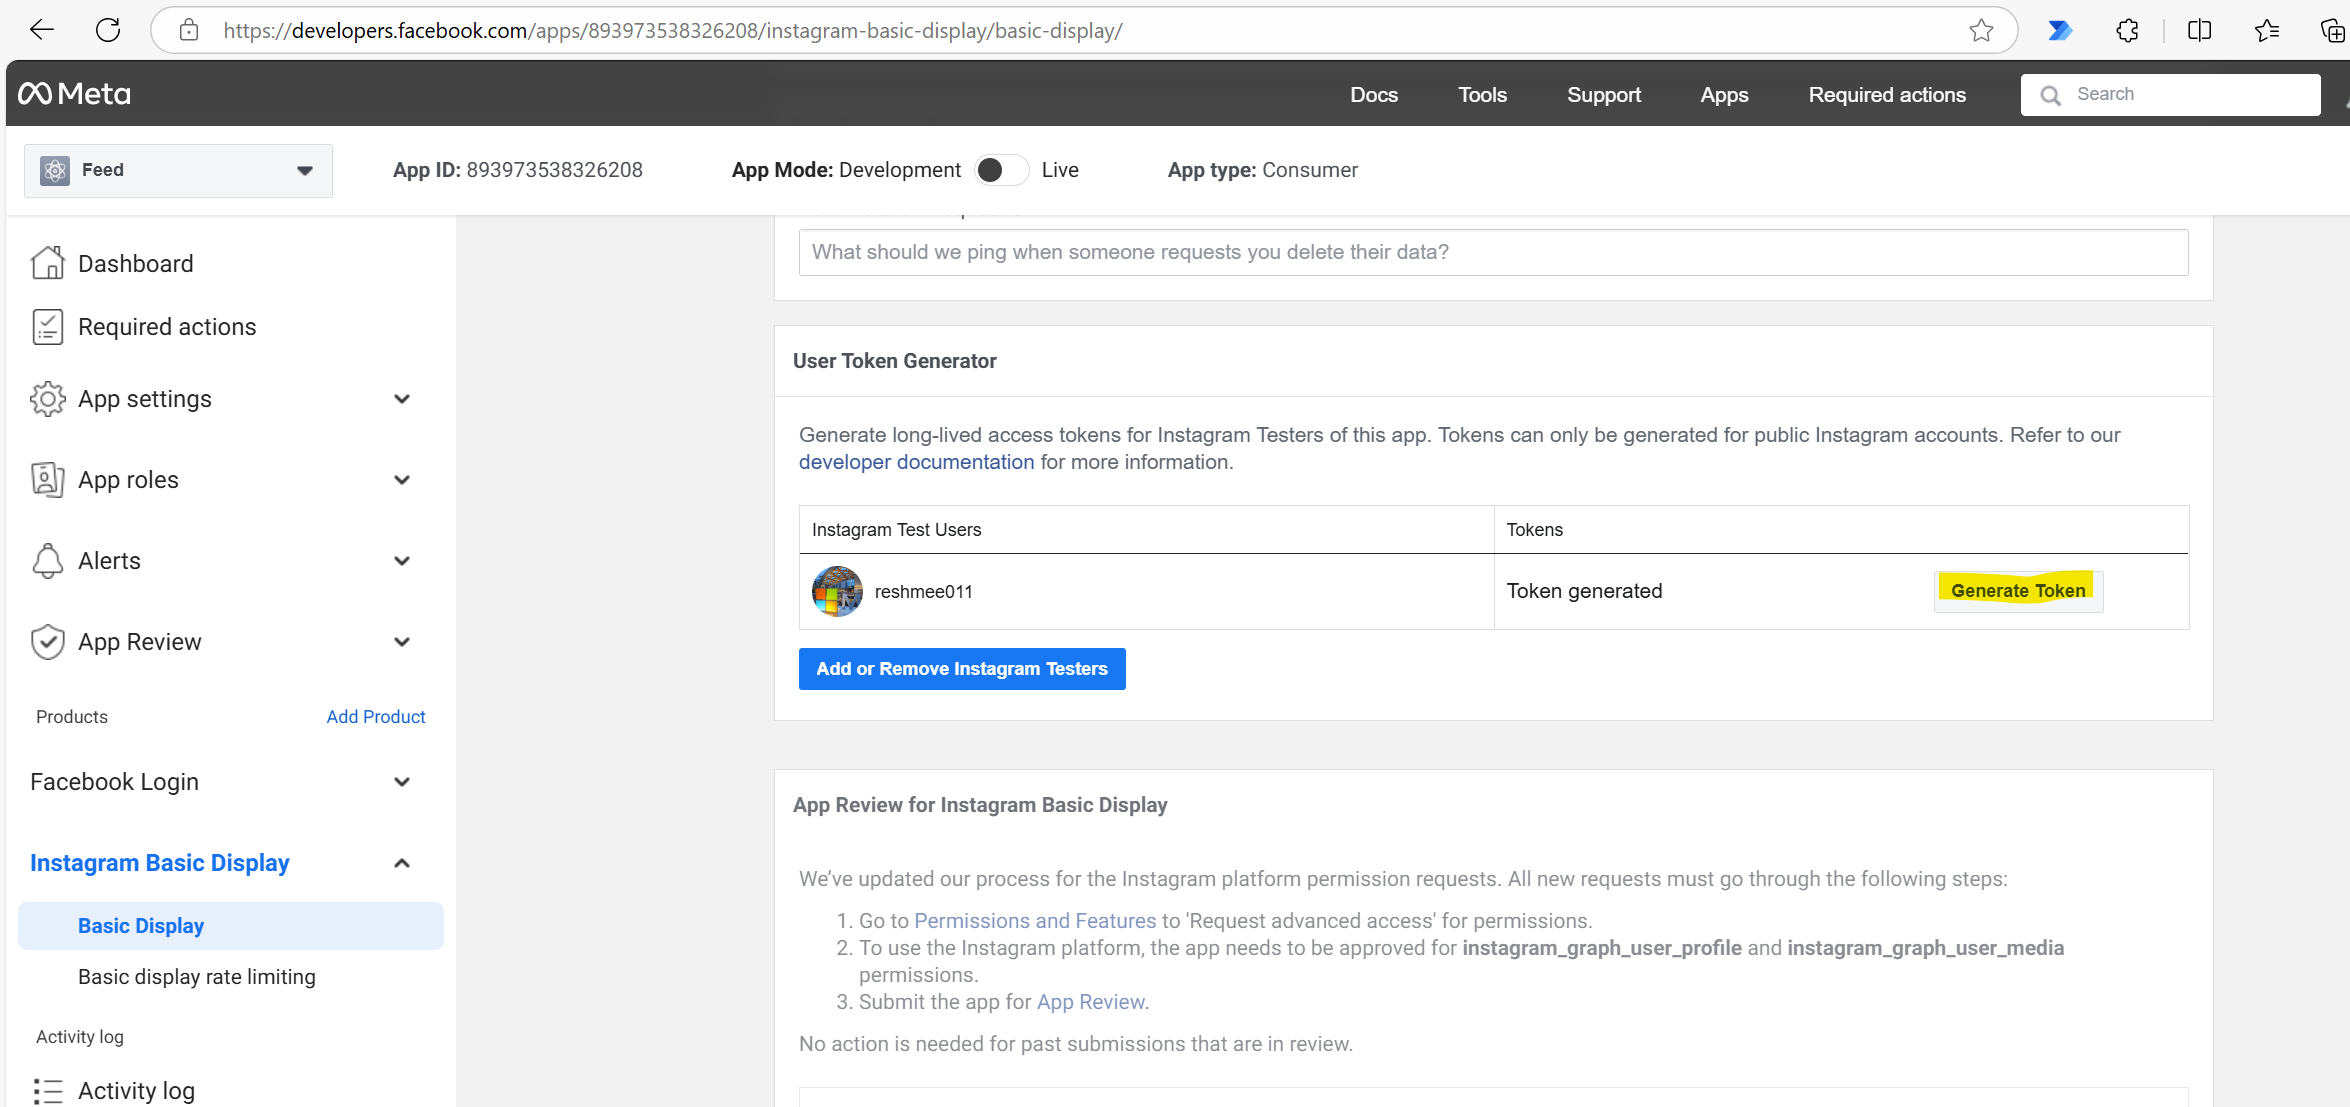2350x1107 pixels.
Task: Click Add or Remove Instagram Testers
Action: coord(962,669)
